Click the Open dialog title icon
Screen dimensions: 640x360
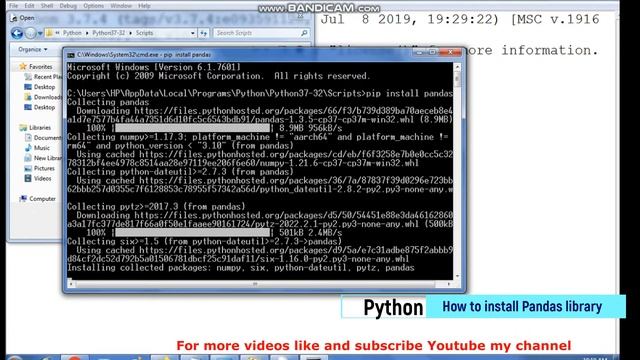coord(14,18)
